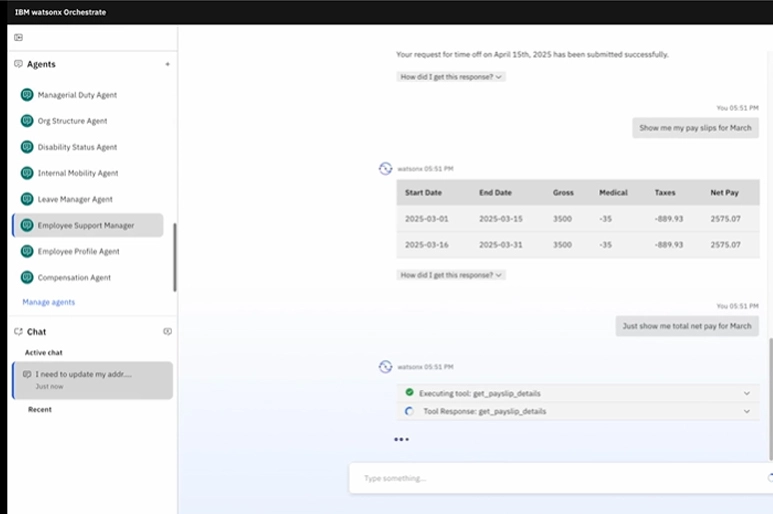Select Compensation Agent
This screenshot has height=514, width=773.
coord(74,277)
